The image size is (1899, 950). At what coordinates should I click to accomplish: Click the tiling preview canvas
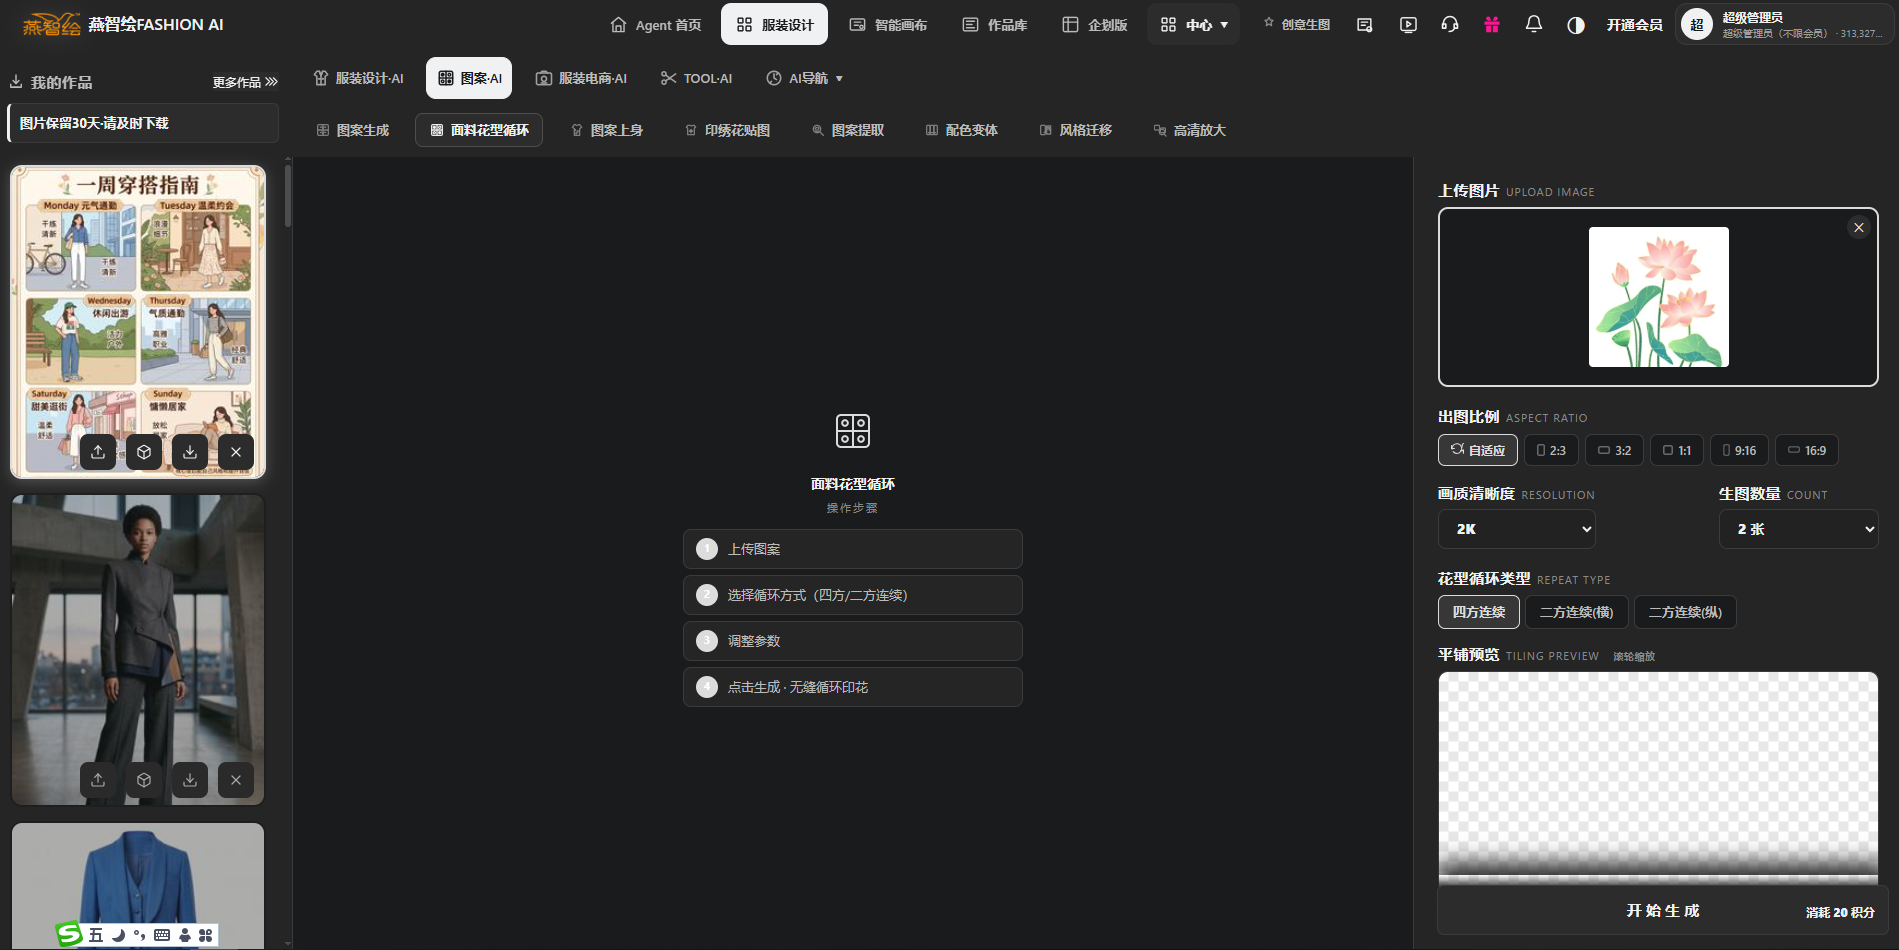[x=1658, y=778]
